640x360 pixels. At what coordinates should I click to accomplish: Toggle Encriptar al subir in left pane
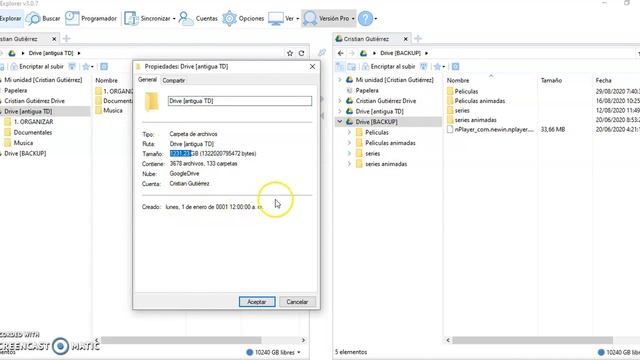(37, 67)
